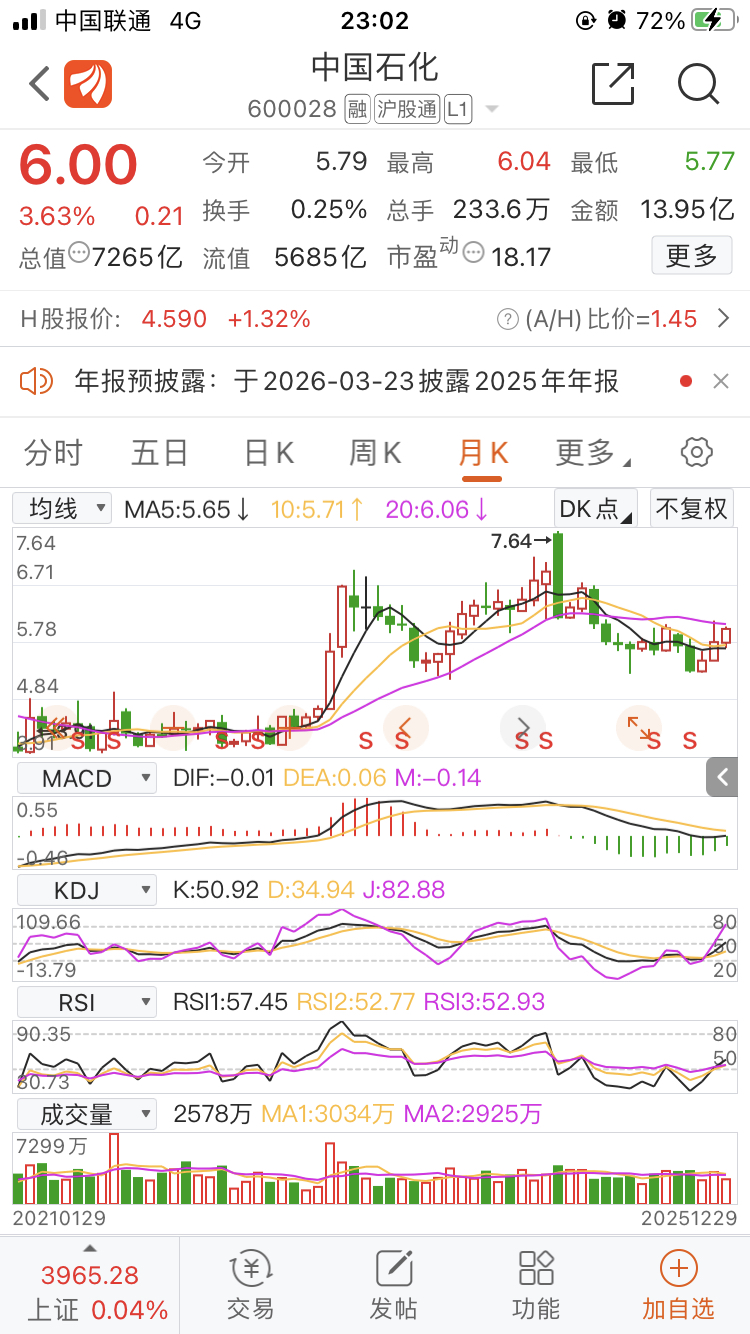This screenshot has height=1334, width=750.
Task: Open chart settings gear icon
Action: (x=696, y=452)
